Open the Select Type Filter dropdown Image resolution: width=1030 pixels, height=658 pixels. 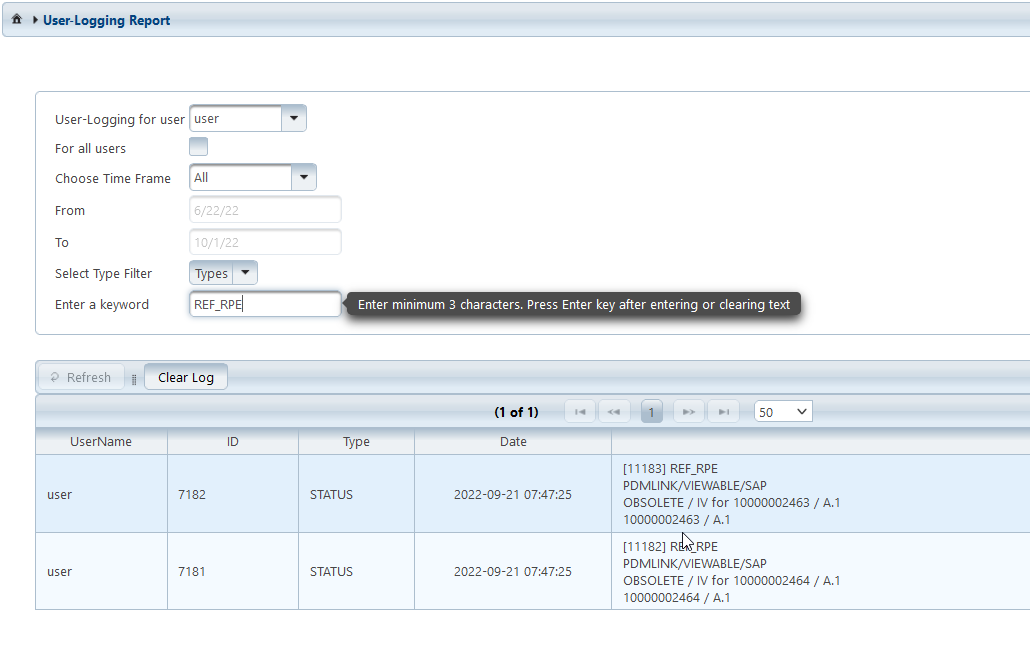pyautogui.click(x=245, y=273)
